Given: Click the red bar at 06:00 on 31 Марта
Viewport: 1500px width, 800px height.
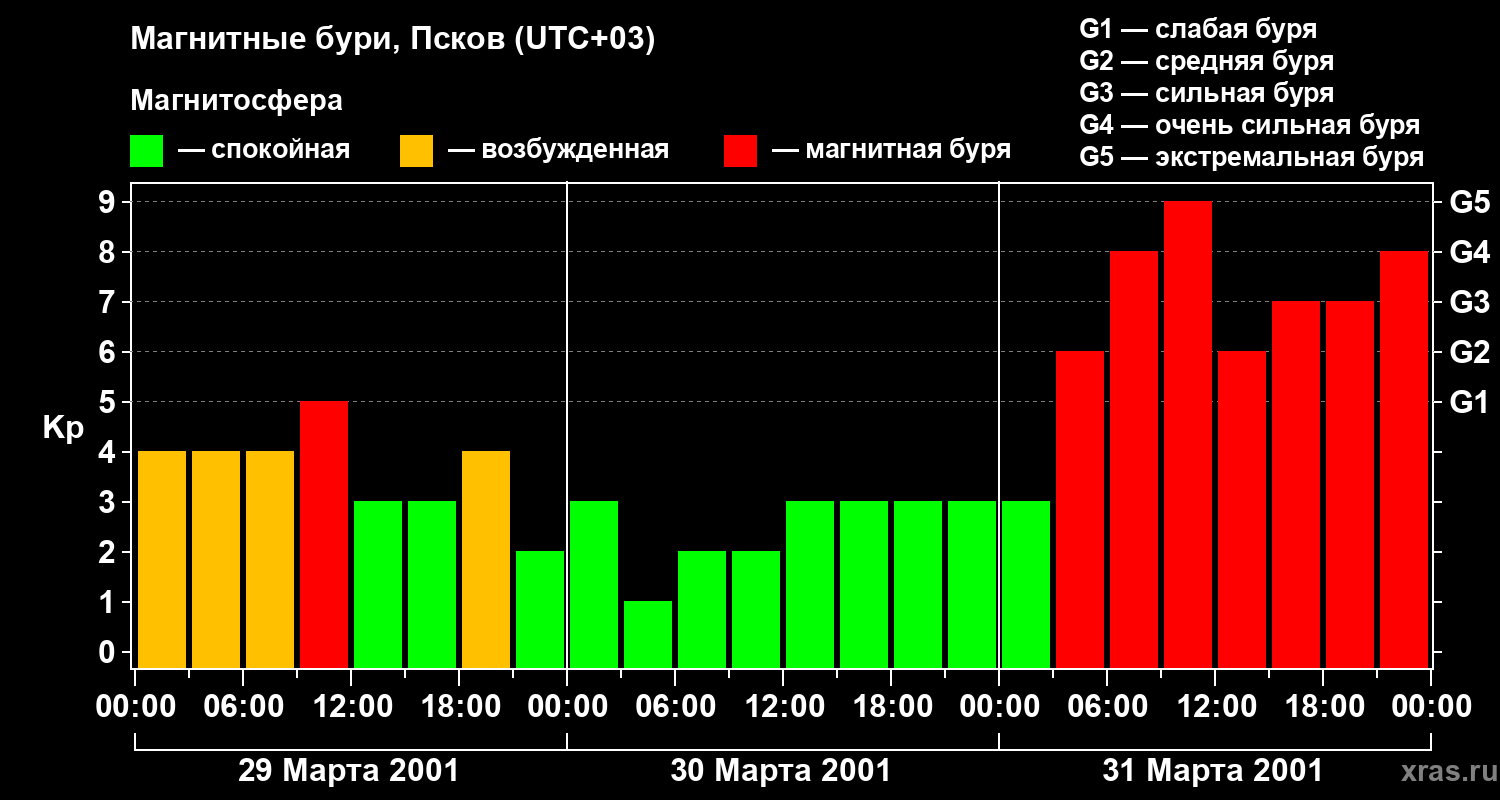Looking at the screenshot, I should click(1134, 459).
